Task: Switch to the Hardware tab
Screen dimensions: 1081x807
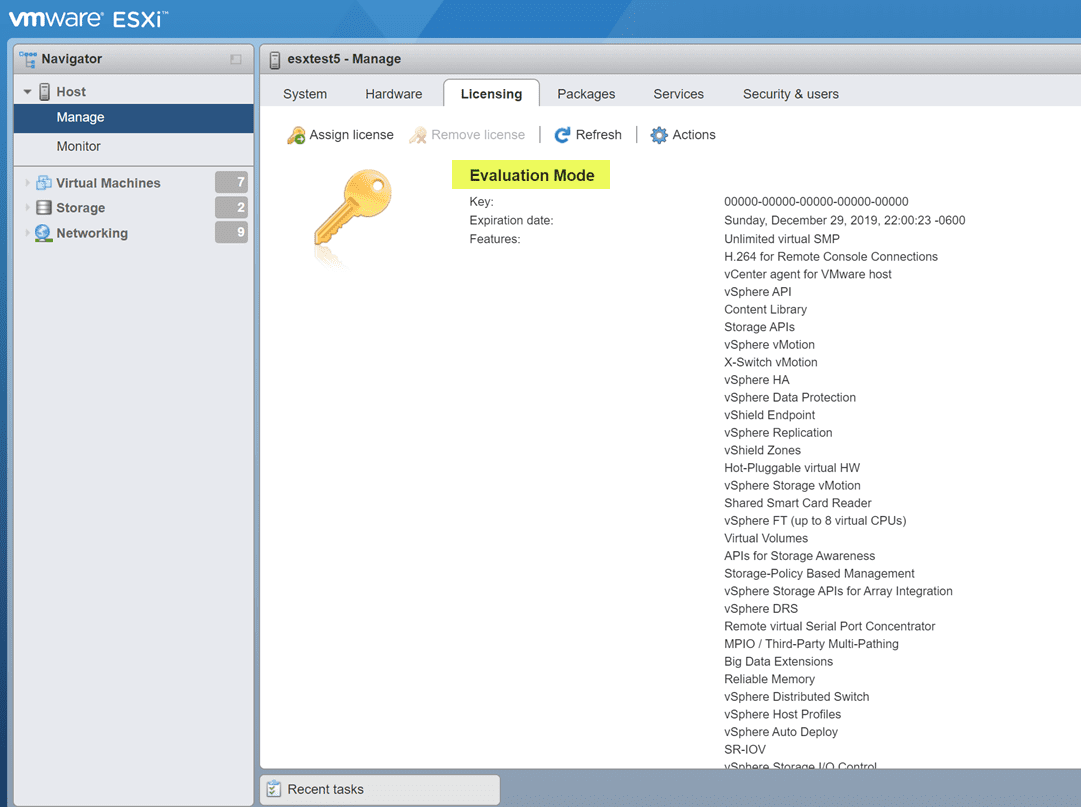Action: pos(394,94)
